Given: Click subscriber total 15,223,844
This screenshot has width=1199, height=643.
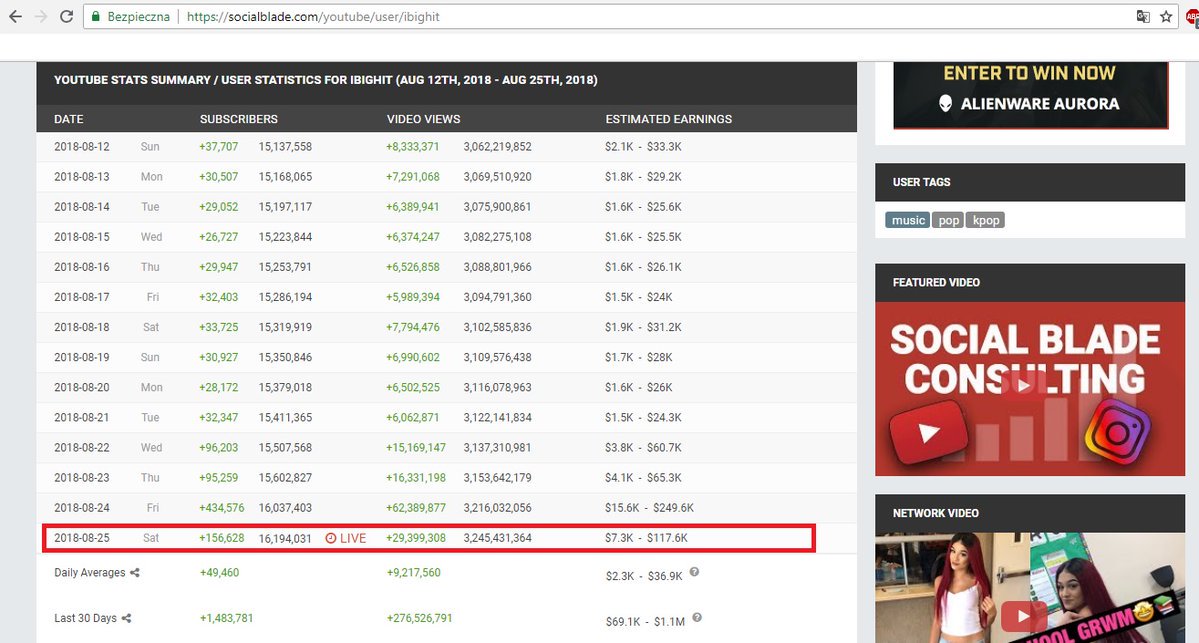Looking at the screenshot, I should (x=285, y=237).
